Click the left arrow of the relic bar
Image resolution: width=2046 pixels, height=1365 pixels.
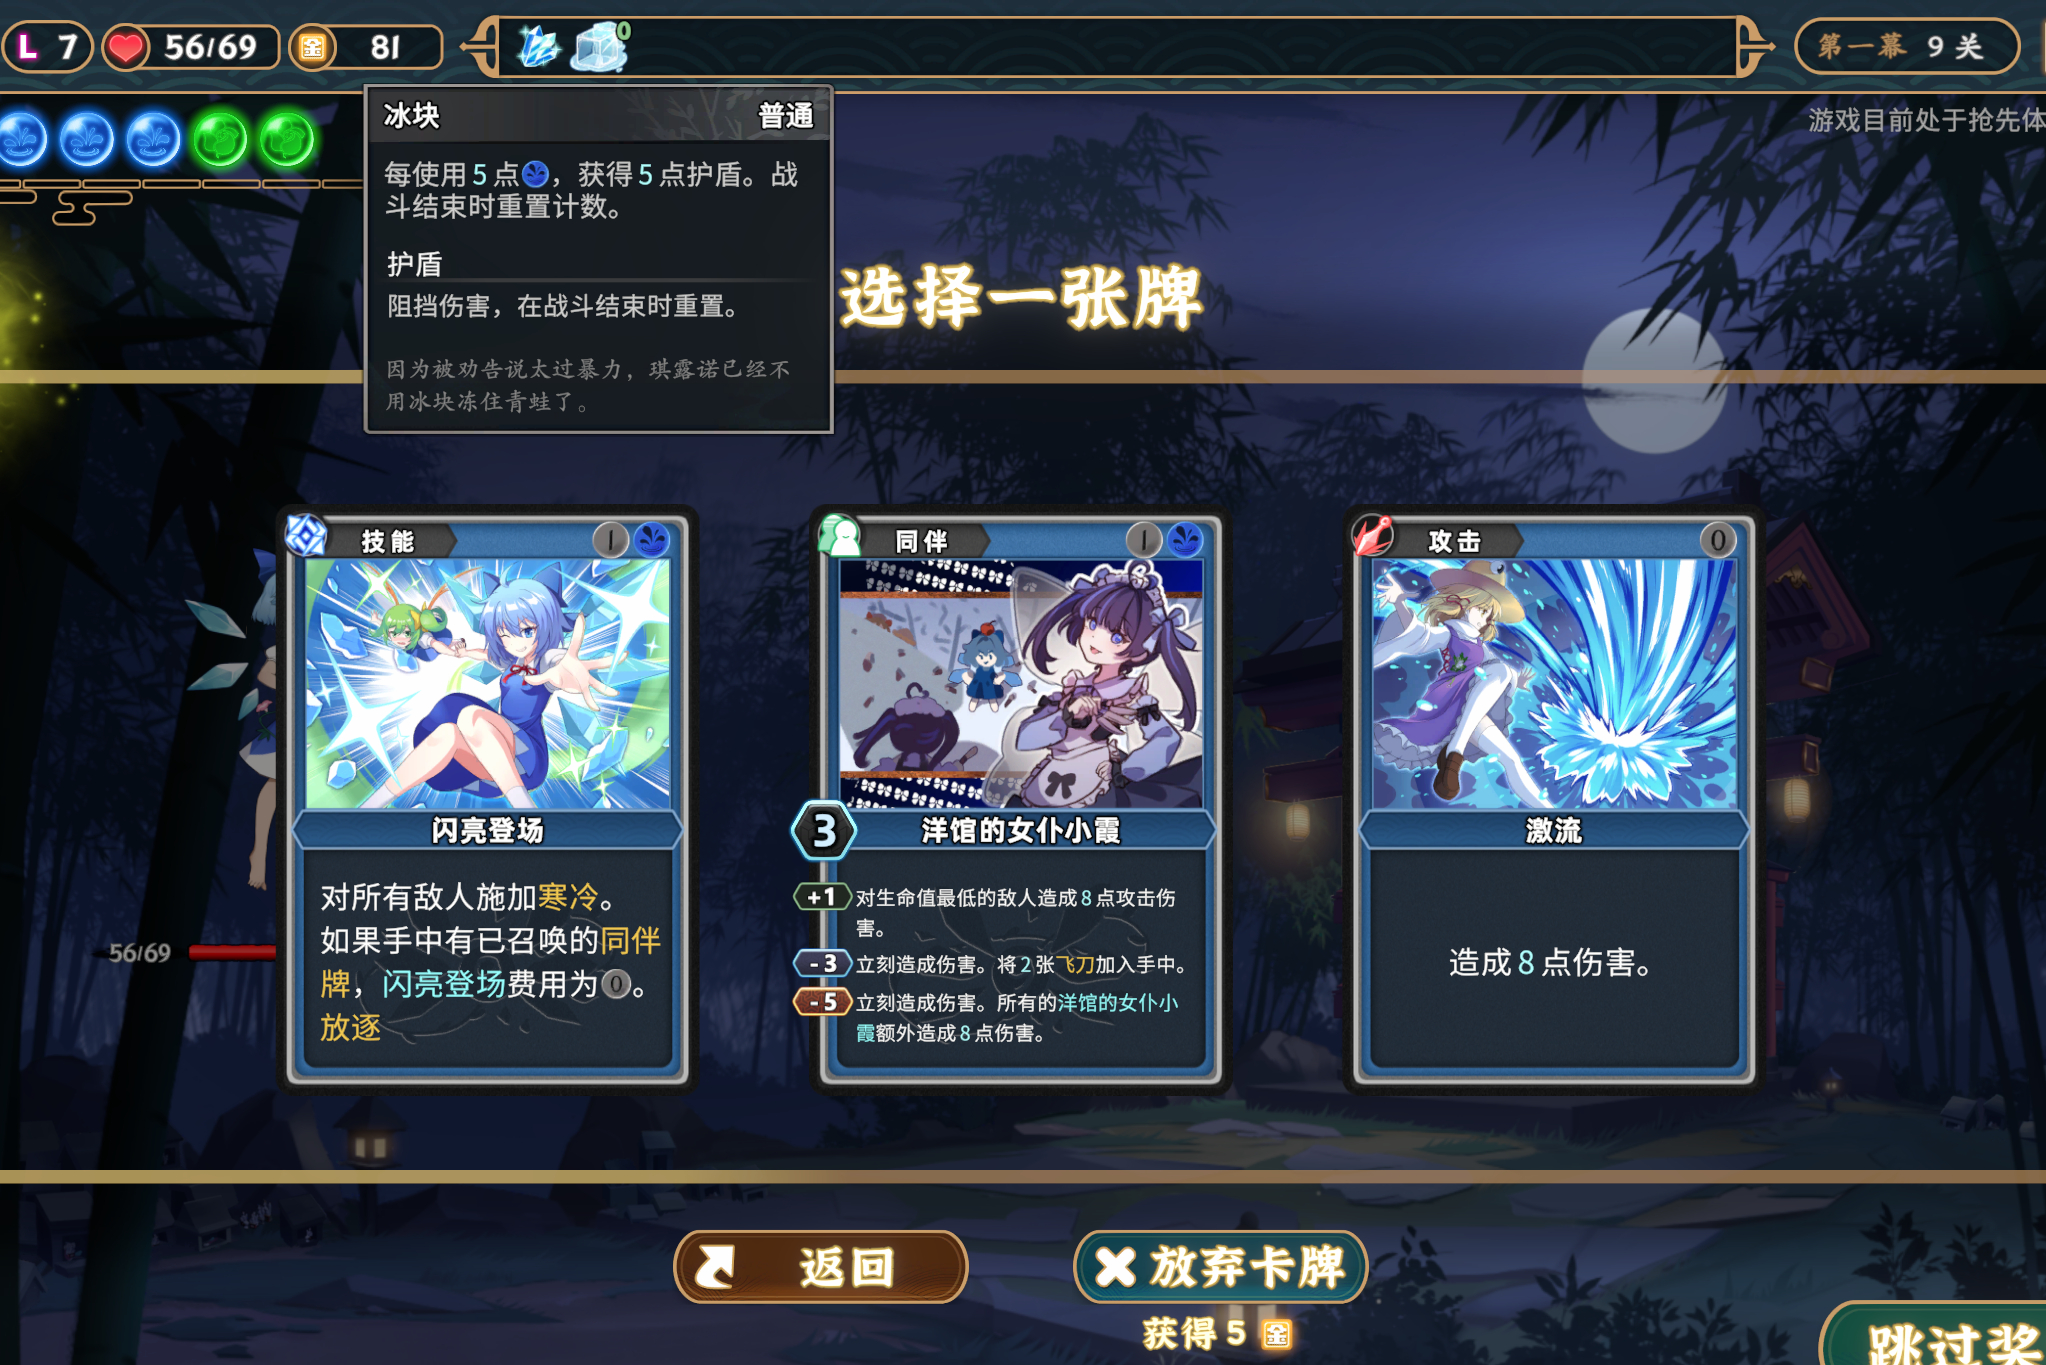[482, 46]
